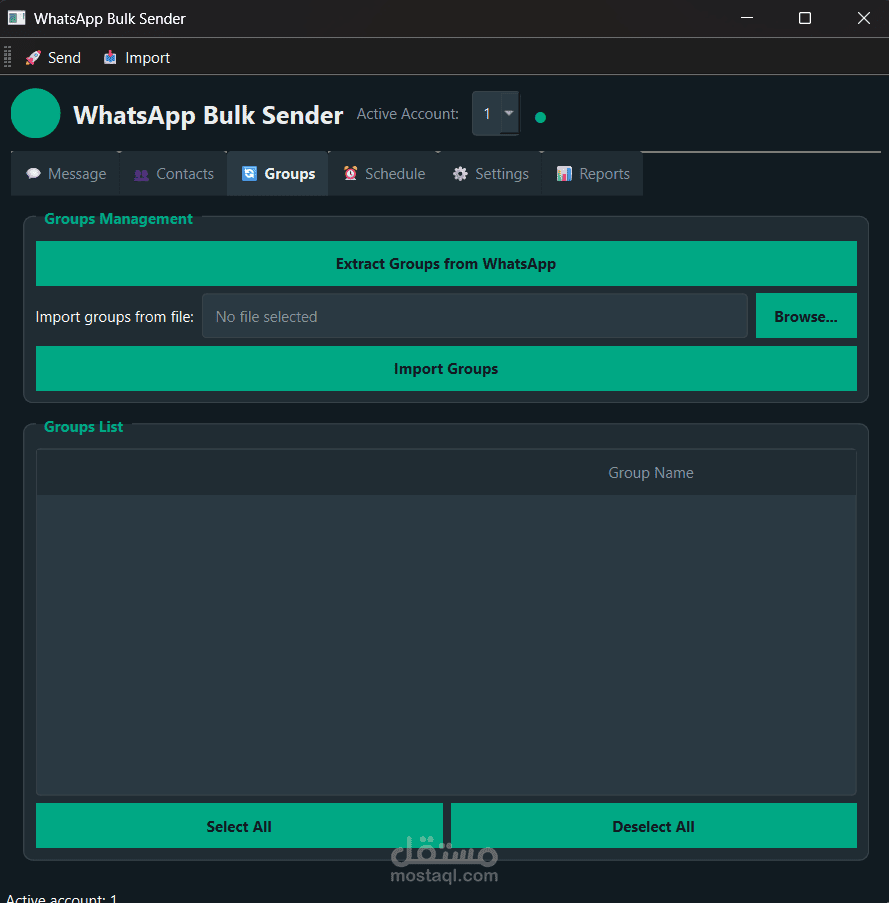889x903 pixels.
Task: Expand the Active Account dropdown
Action: [x=508, y=113]
